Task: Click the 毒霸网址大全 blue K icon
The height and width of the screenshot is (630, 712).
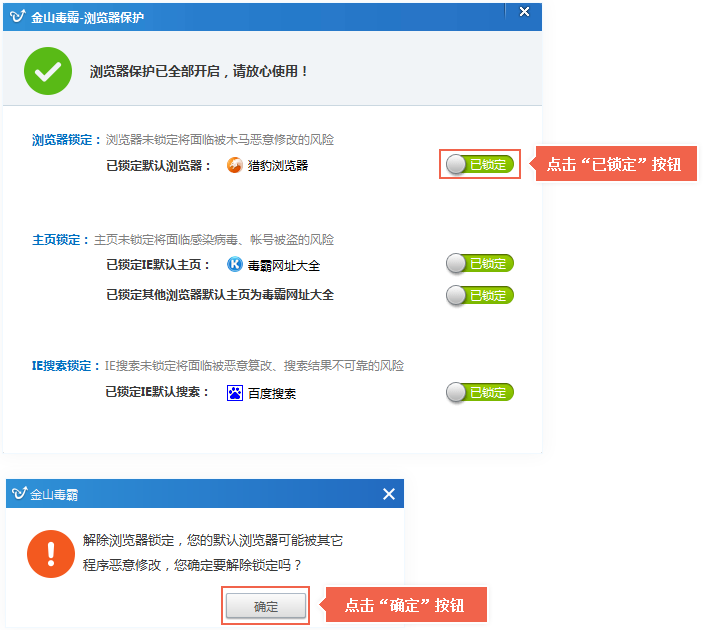Action: pyautogui.click(x=234, y=265)
